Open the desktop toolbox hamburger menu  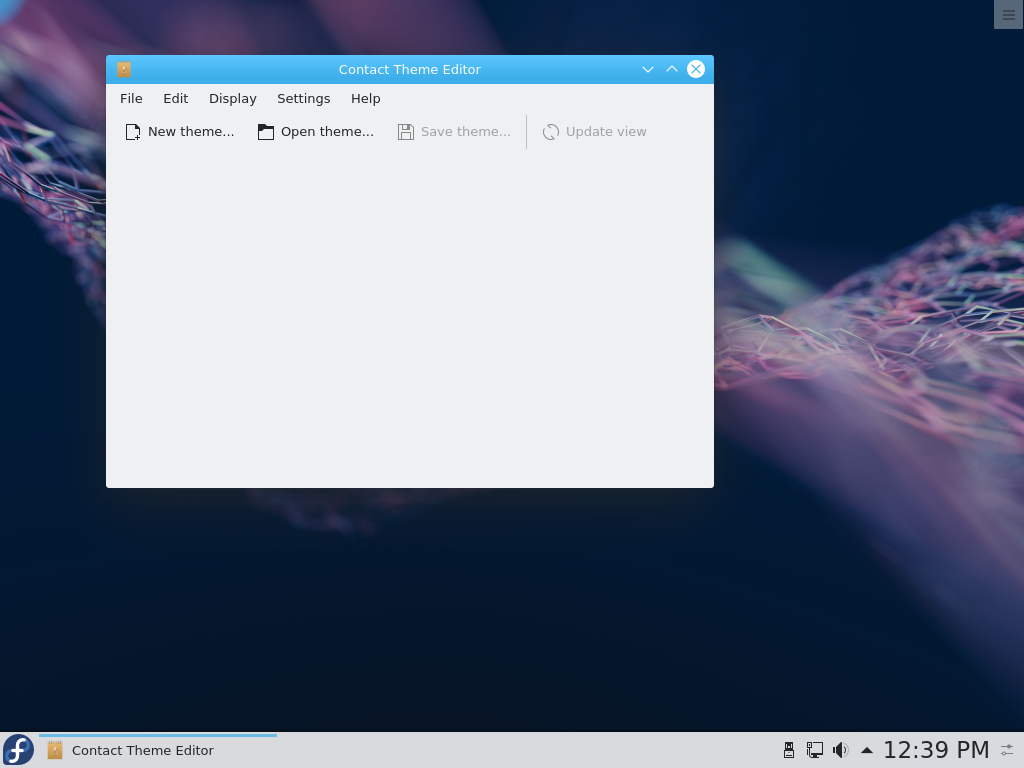(x=1009, y=14)
